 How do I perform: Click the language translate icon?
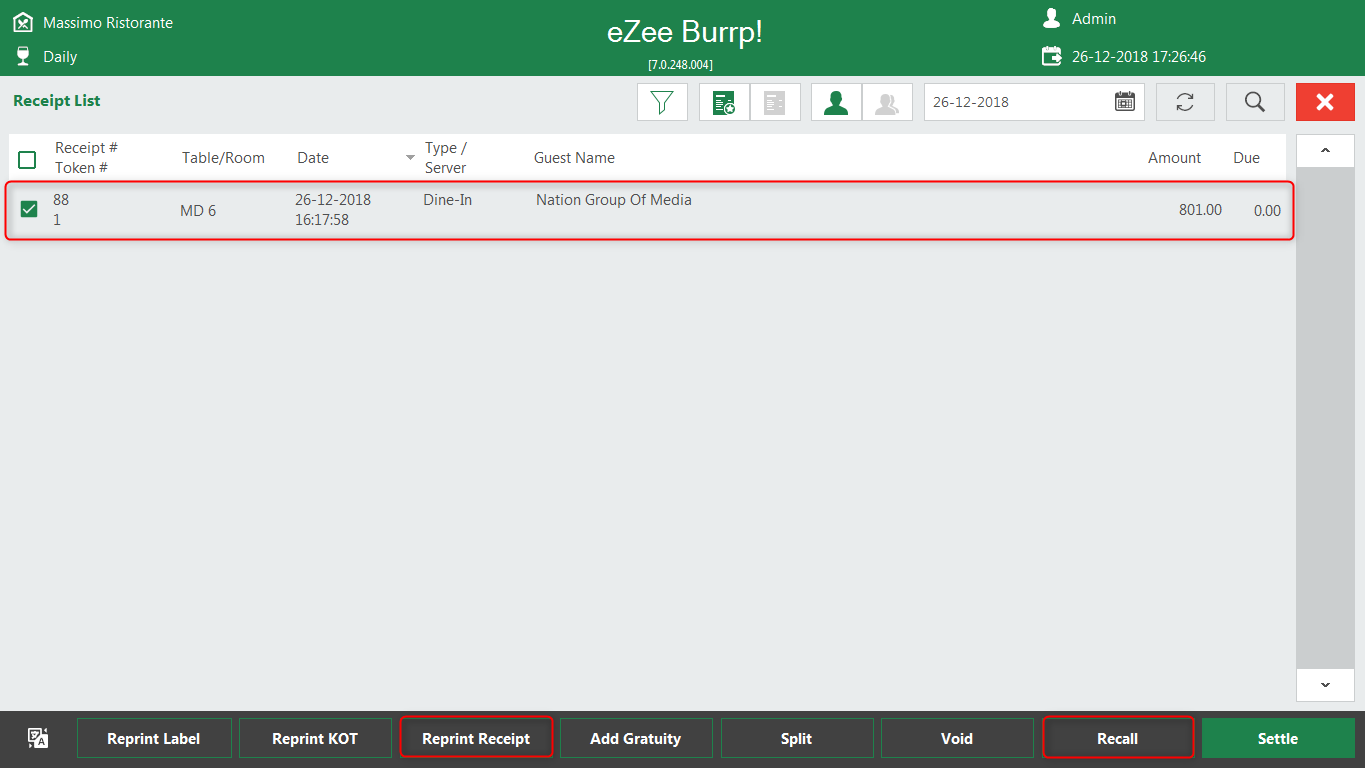[38, 738]
